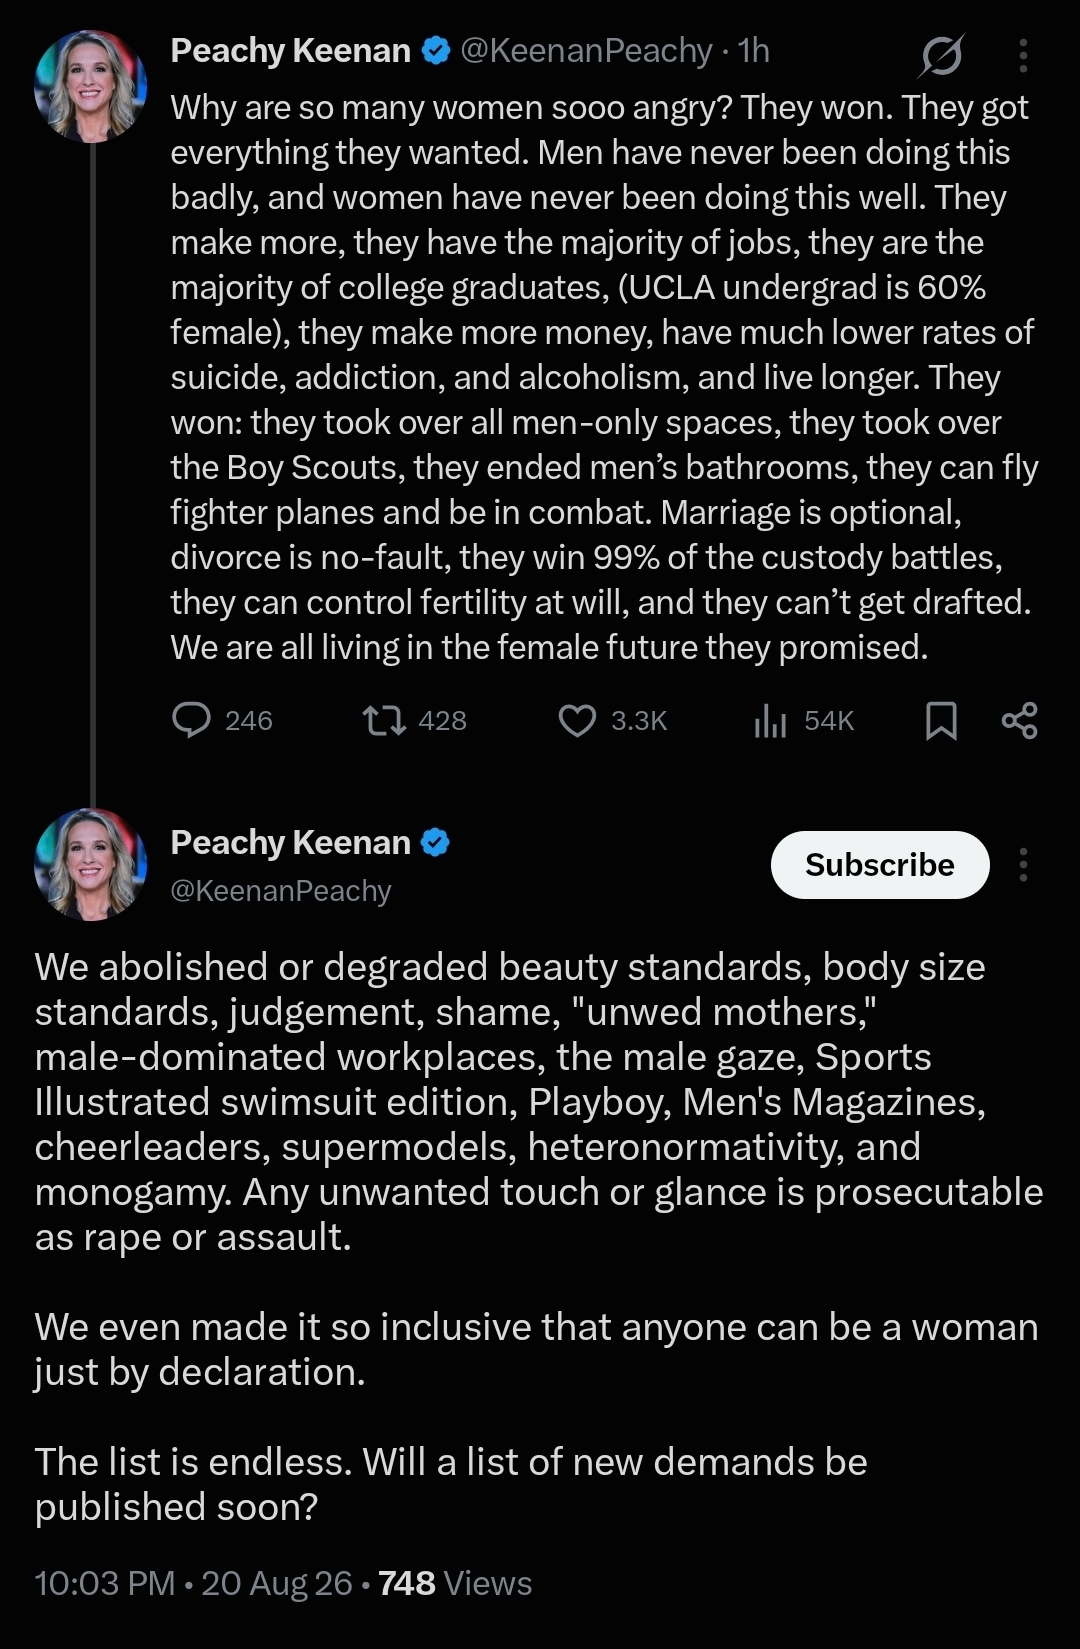This screenshot has height=1649, width=1080.
Task: Open three-dot menu beside Subscribe button
Action: coord(1023,864)
